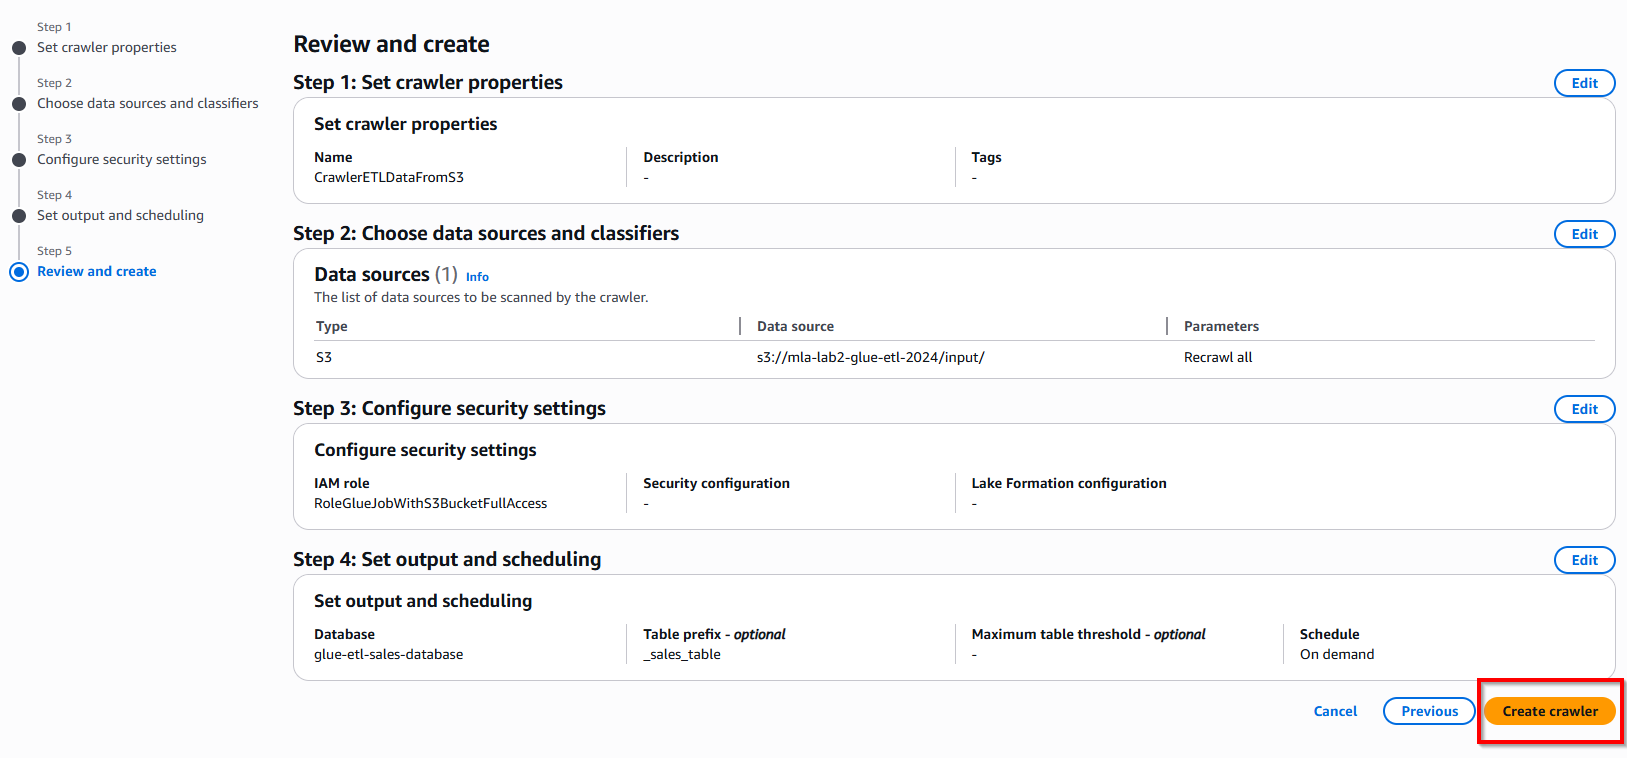This screenshot has width=1627, height=758.
Task: Click the Step 3 circle indicator
Action: 19,160
